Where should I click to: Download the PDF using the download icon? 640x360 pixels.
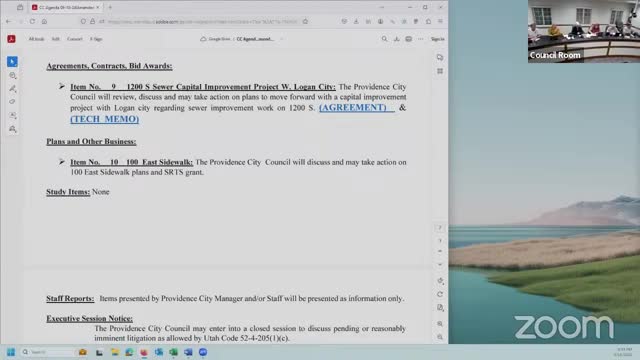click(396, 39)
